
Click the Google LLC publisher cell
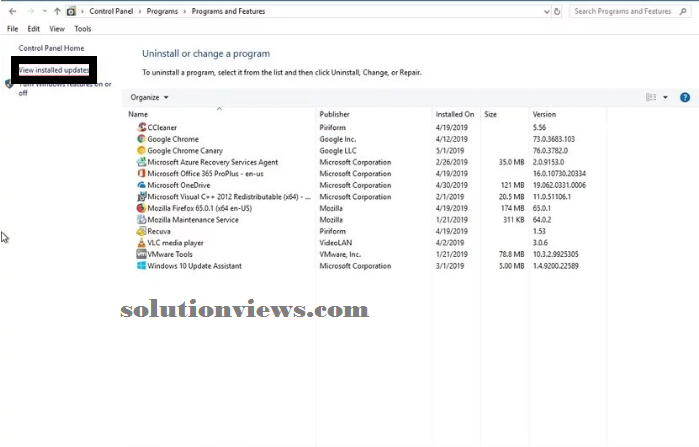click(338, 151)
